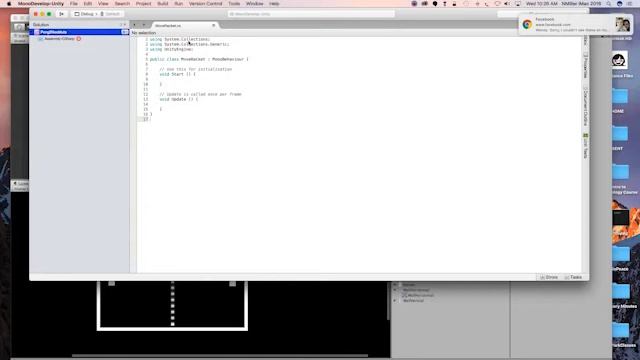Open the Apple menu

tap(9, 4)
